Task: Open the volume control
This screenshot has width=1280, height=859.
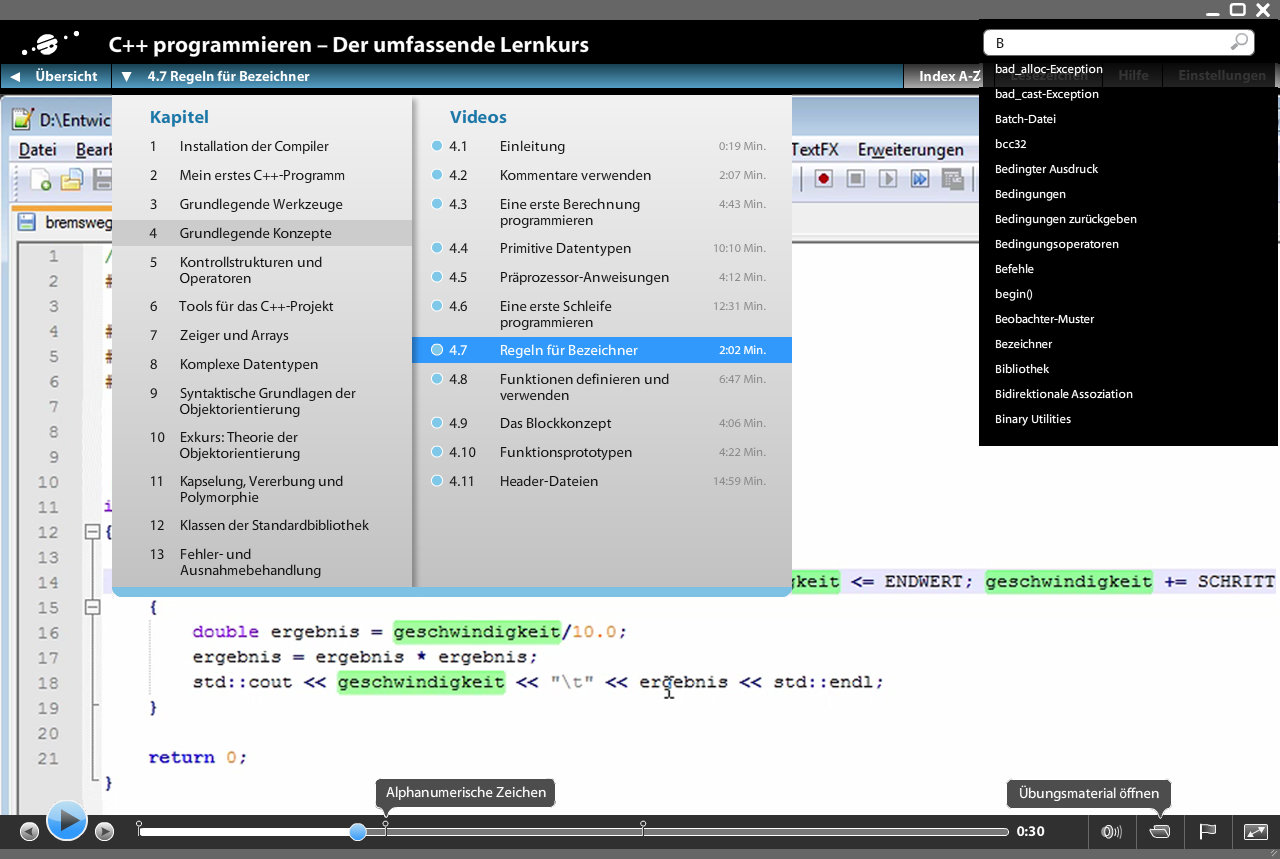Action: (x=1111, y=831)
